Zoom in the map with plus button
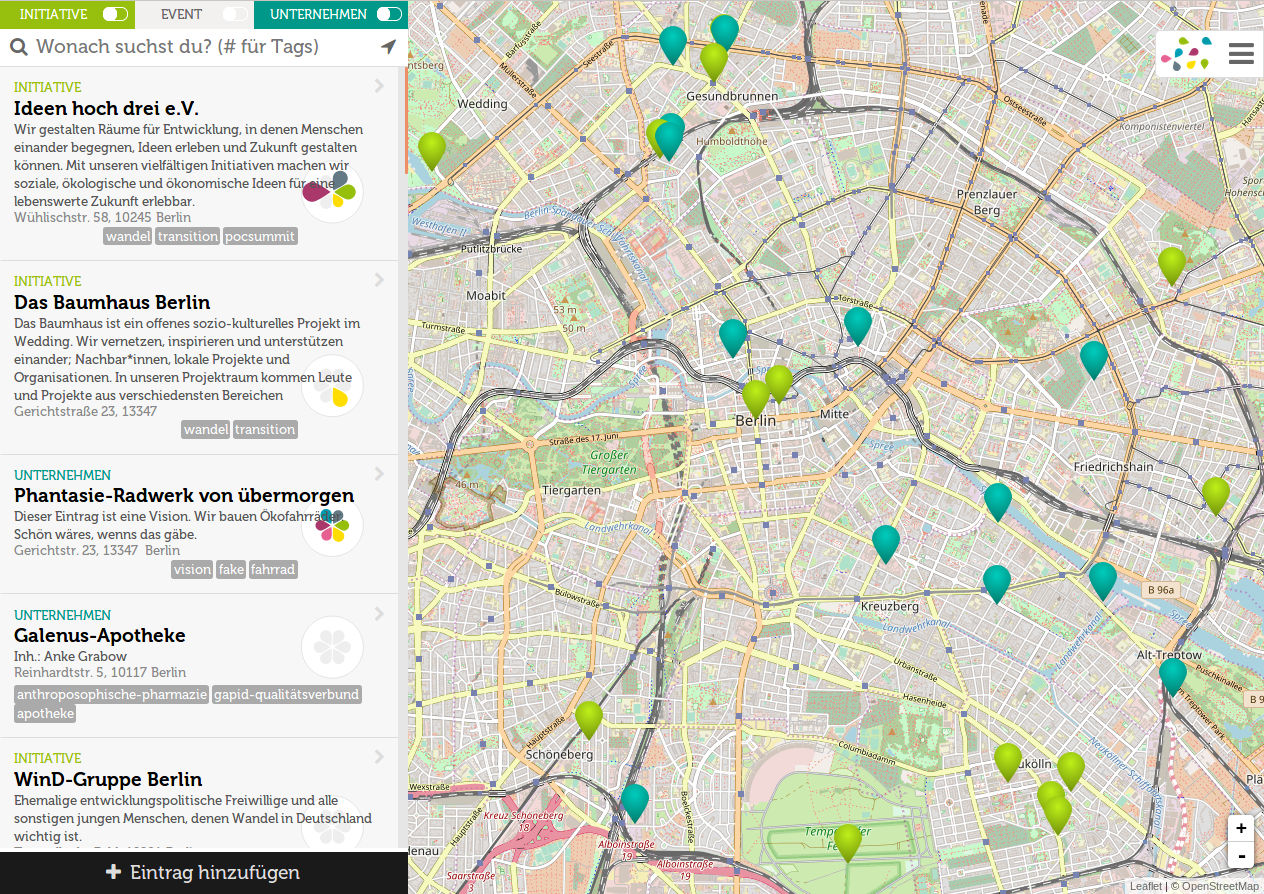Screen dimensions: 1264x894 [1241, 828]
